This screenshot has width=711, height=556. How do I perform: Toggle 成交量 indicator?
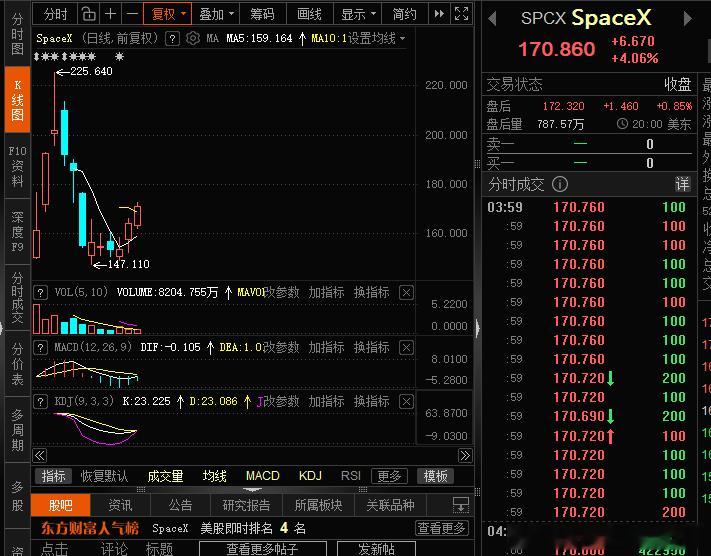pos(165,476)
